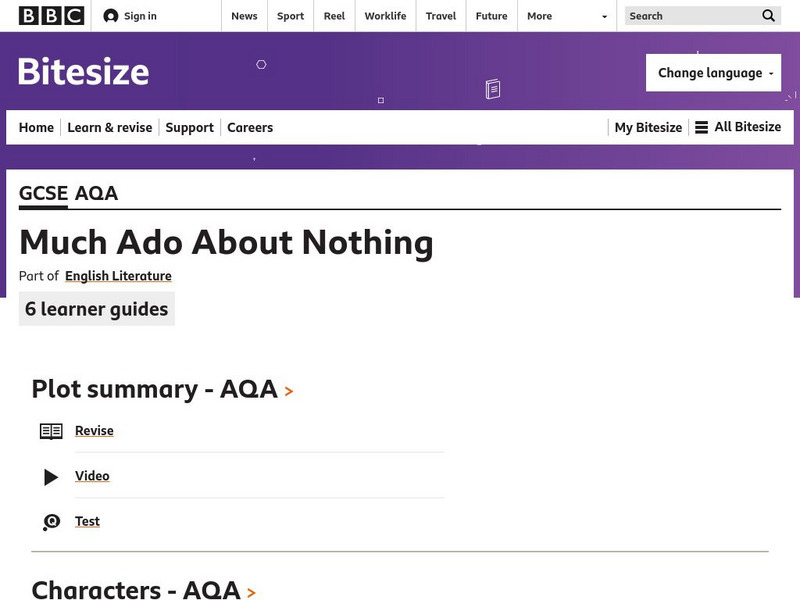Click the Bitesize logo in the purple banner
This screenshot has height=600, width=800.
[x=83, y=72]
